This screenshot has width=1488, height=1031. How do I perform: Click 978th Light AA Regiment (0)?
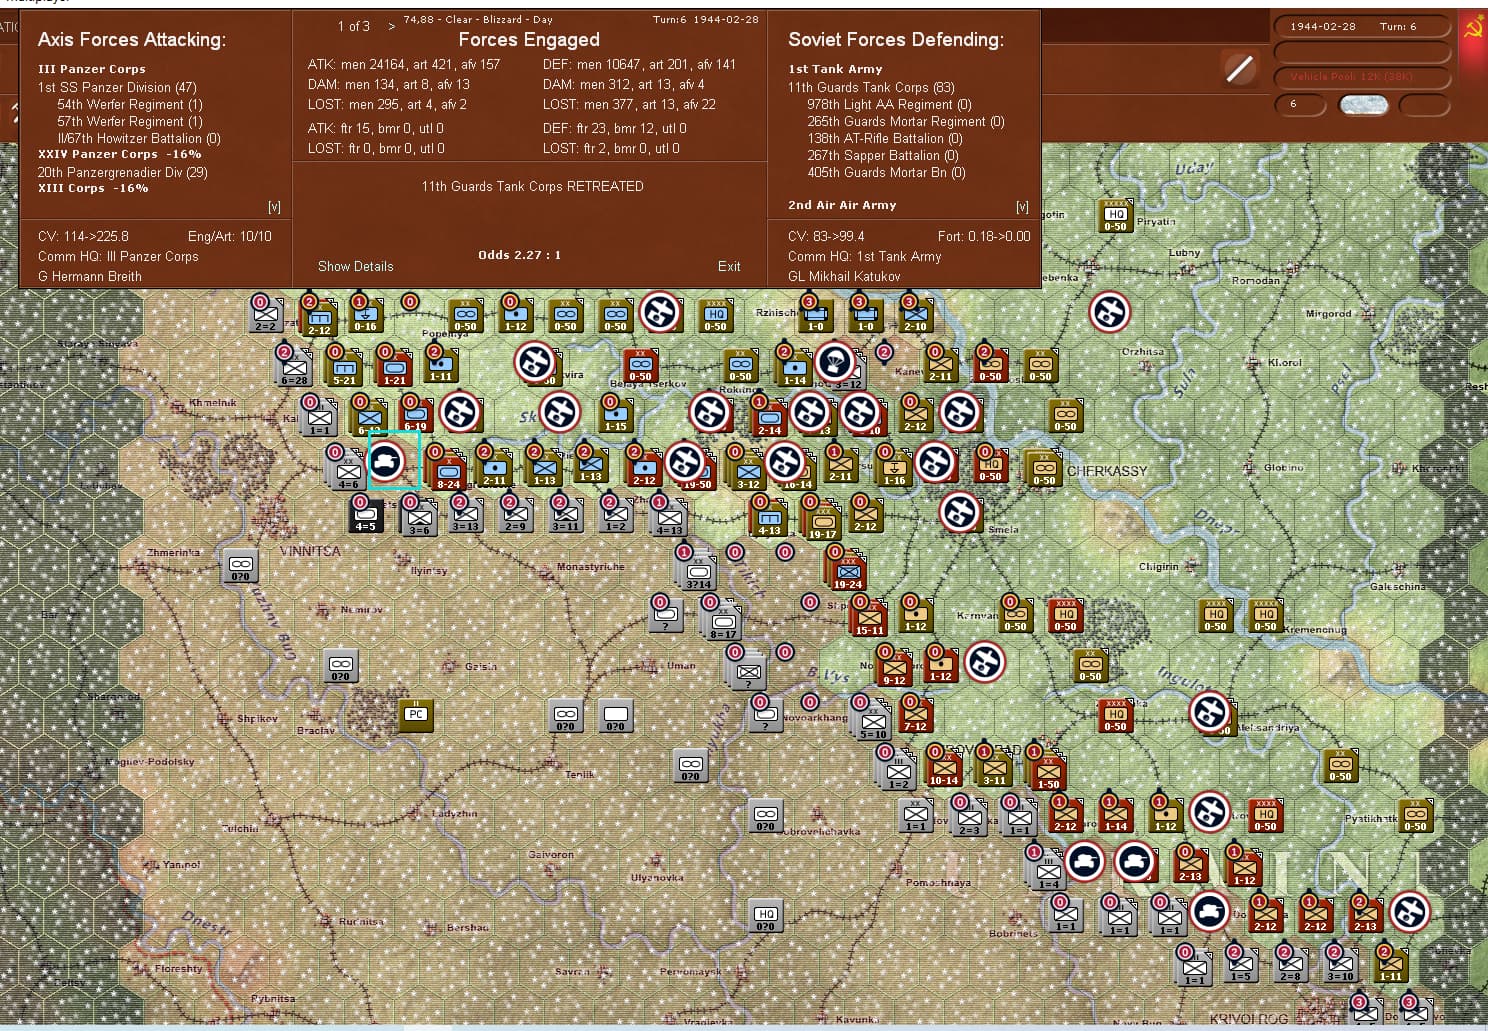(889, 104)
